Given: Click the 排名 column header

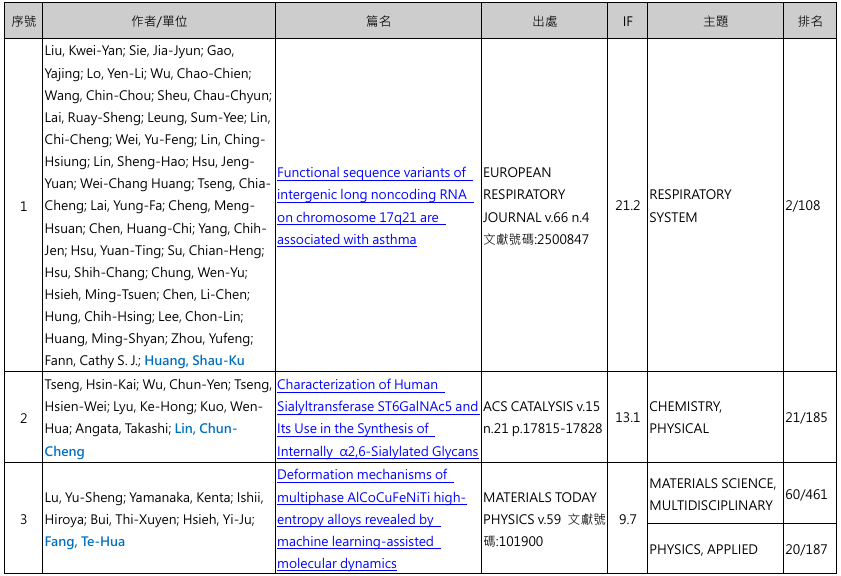Looking at the screenshot, I should click(810, 21).
